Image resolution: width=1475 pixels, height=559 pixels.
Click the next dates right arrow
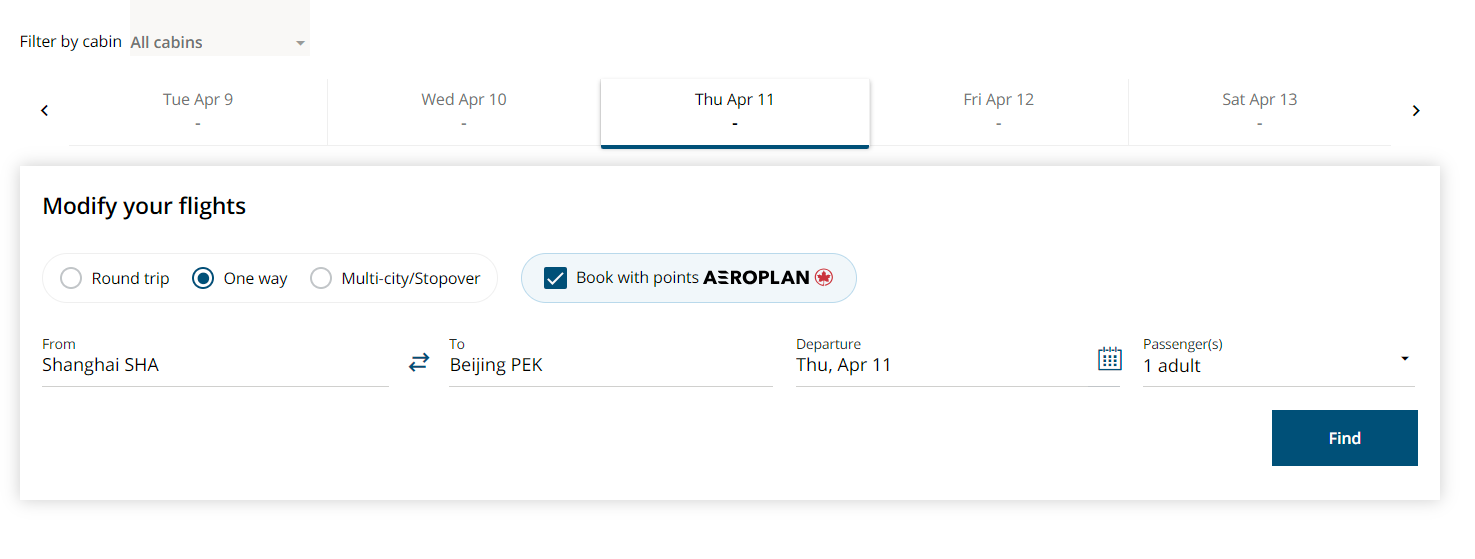(x=1416, y=111)
